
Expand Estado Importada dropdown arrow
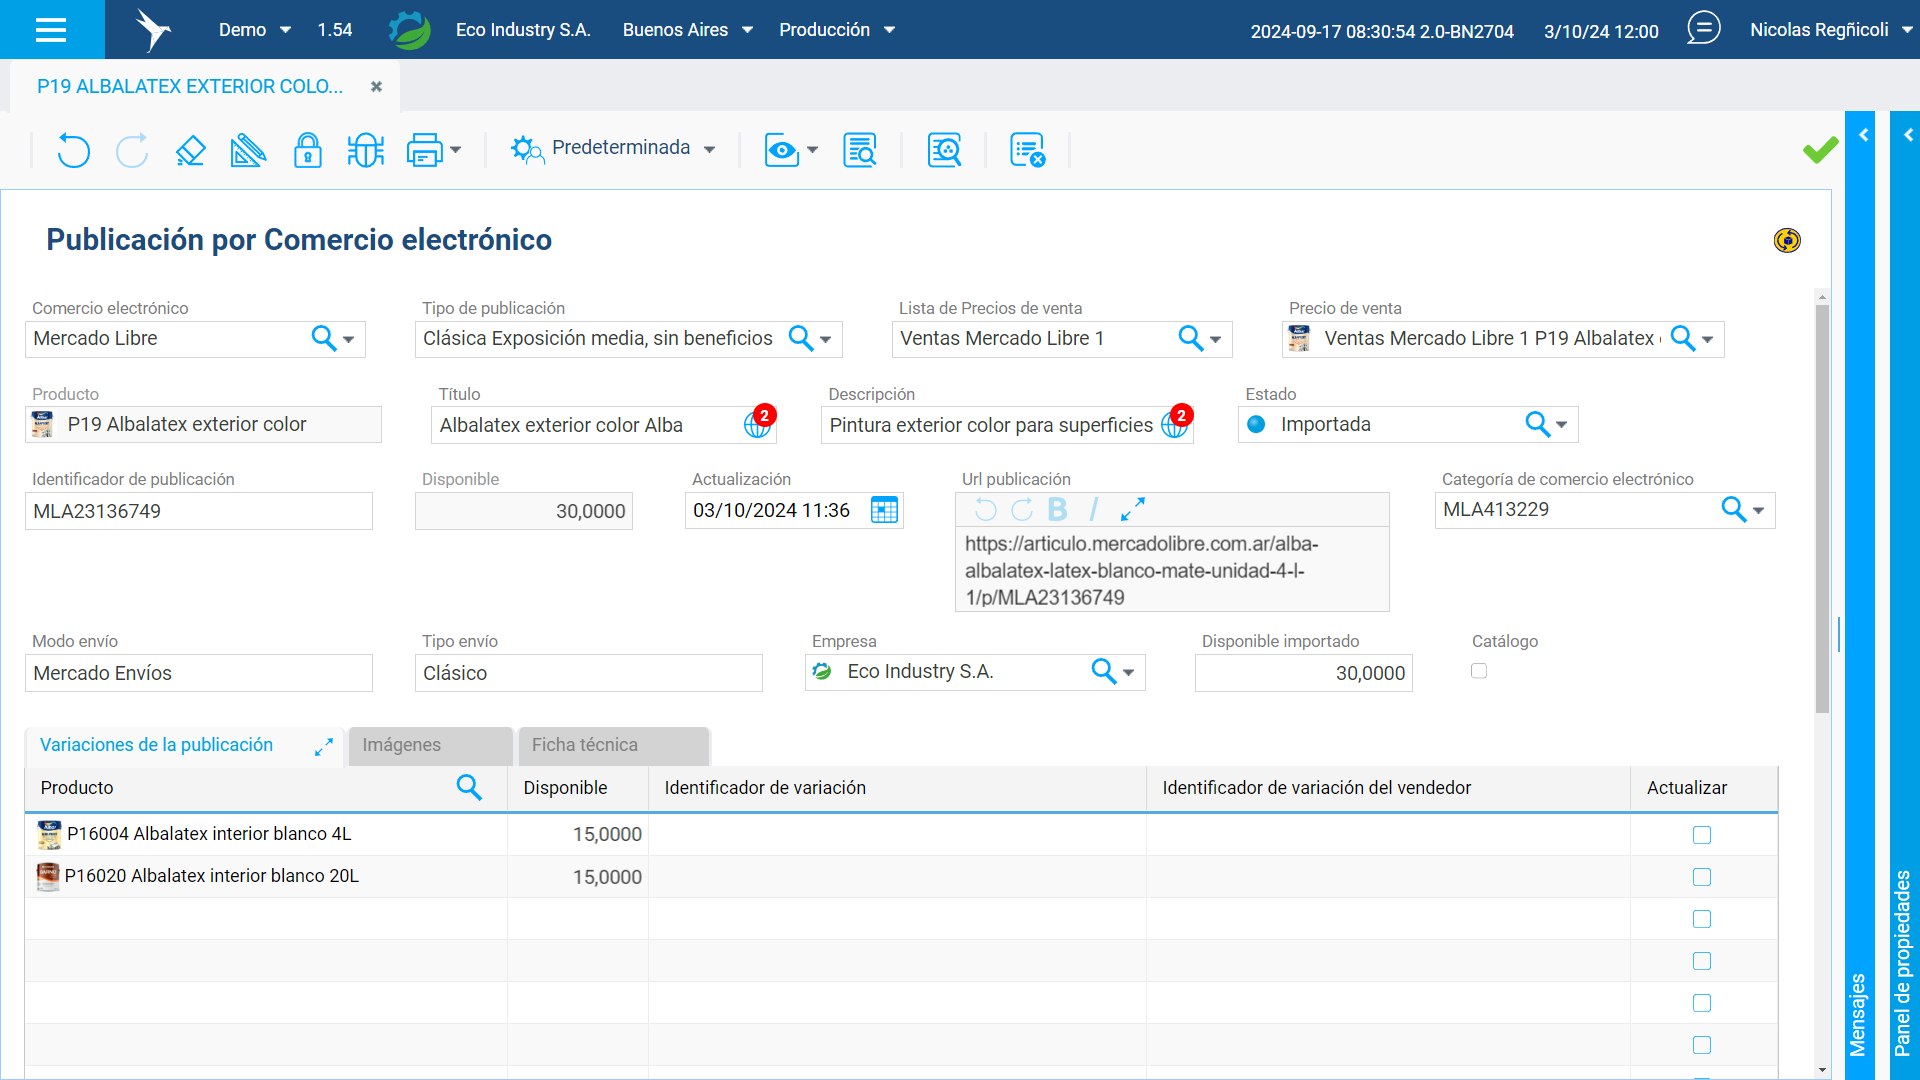1562,425
